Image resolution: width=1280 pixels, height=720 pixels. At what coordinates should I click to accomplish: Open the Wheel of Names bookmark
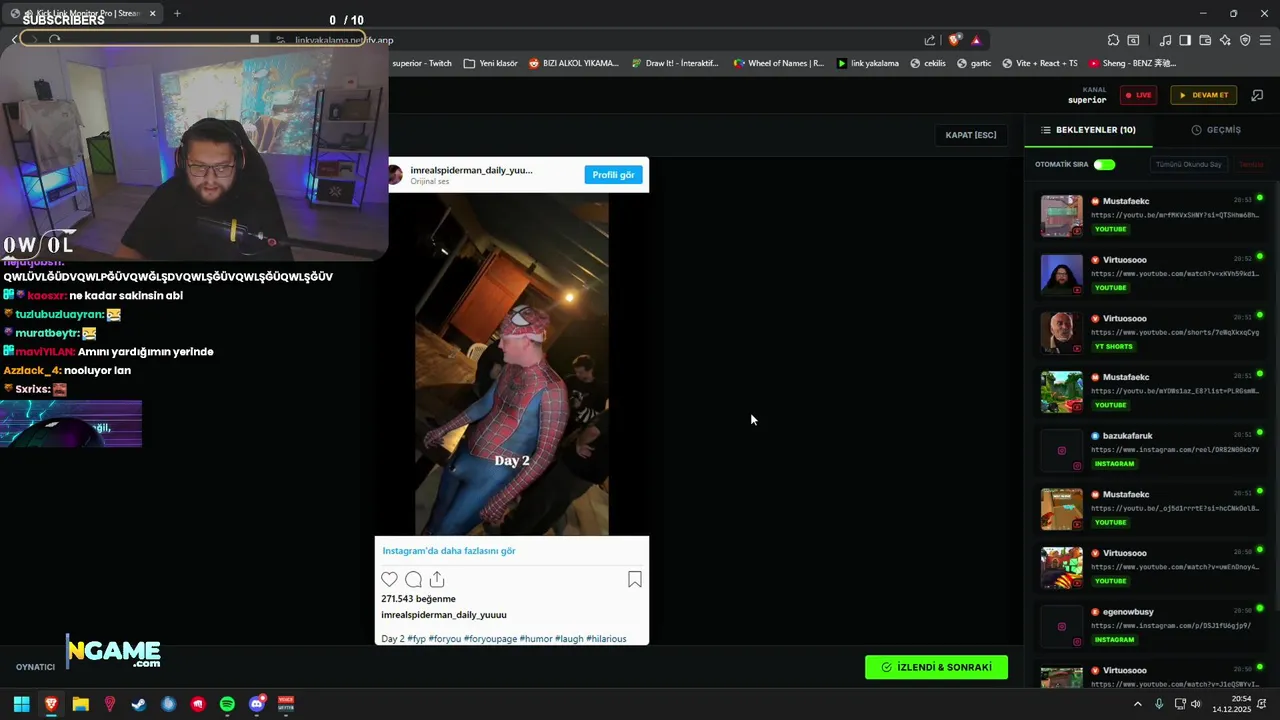click(x=779, y=63)
